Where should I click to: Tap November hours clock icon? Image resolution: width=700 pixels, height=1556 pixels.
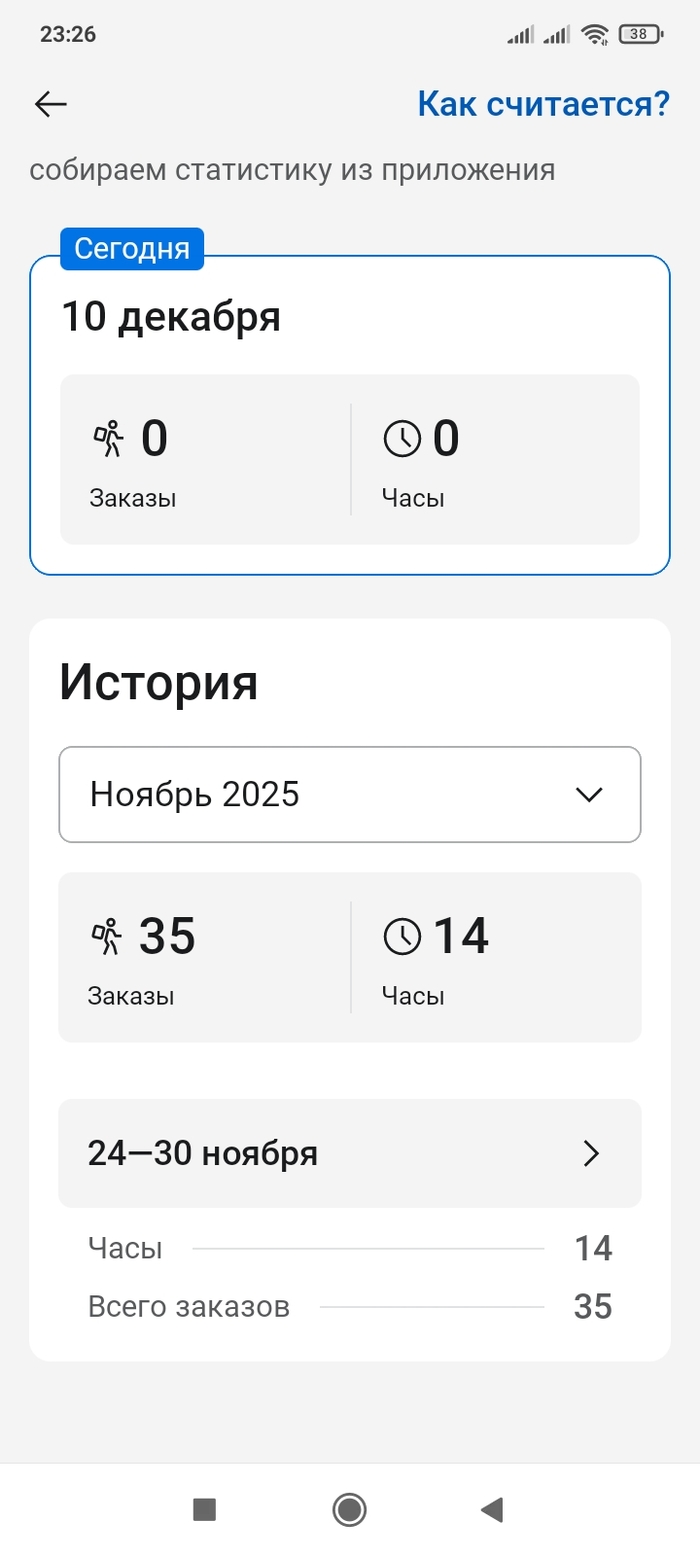pos(402,937)
